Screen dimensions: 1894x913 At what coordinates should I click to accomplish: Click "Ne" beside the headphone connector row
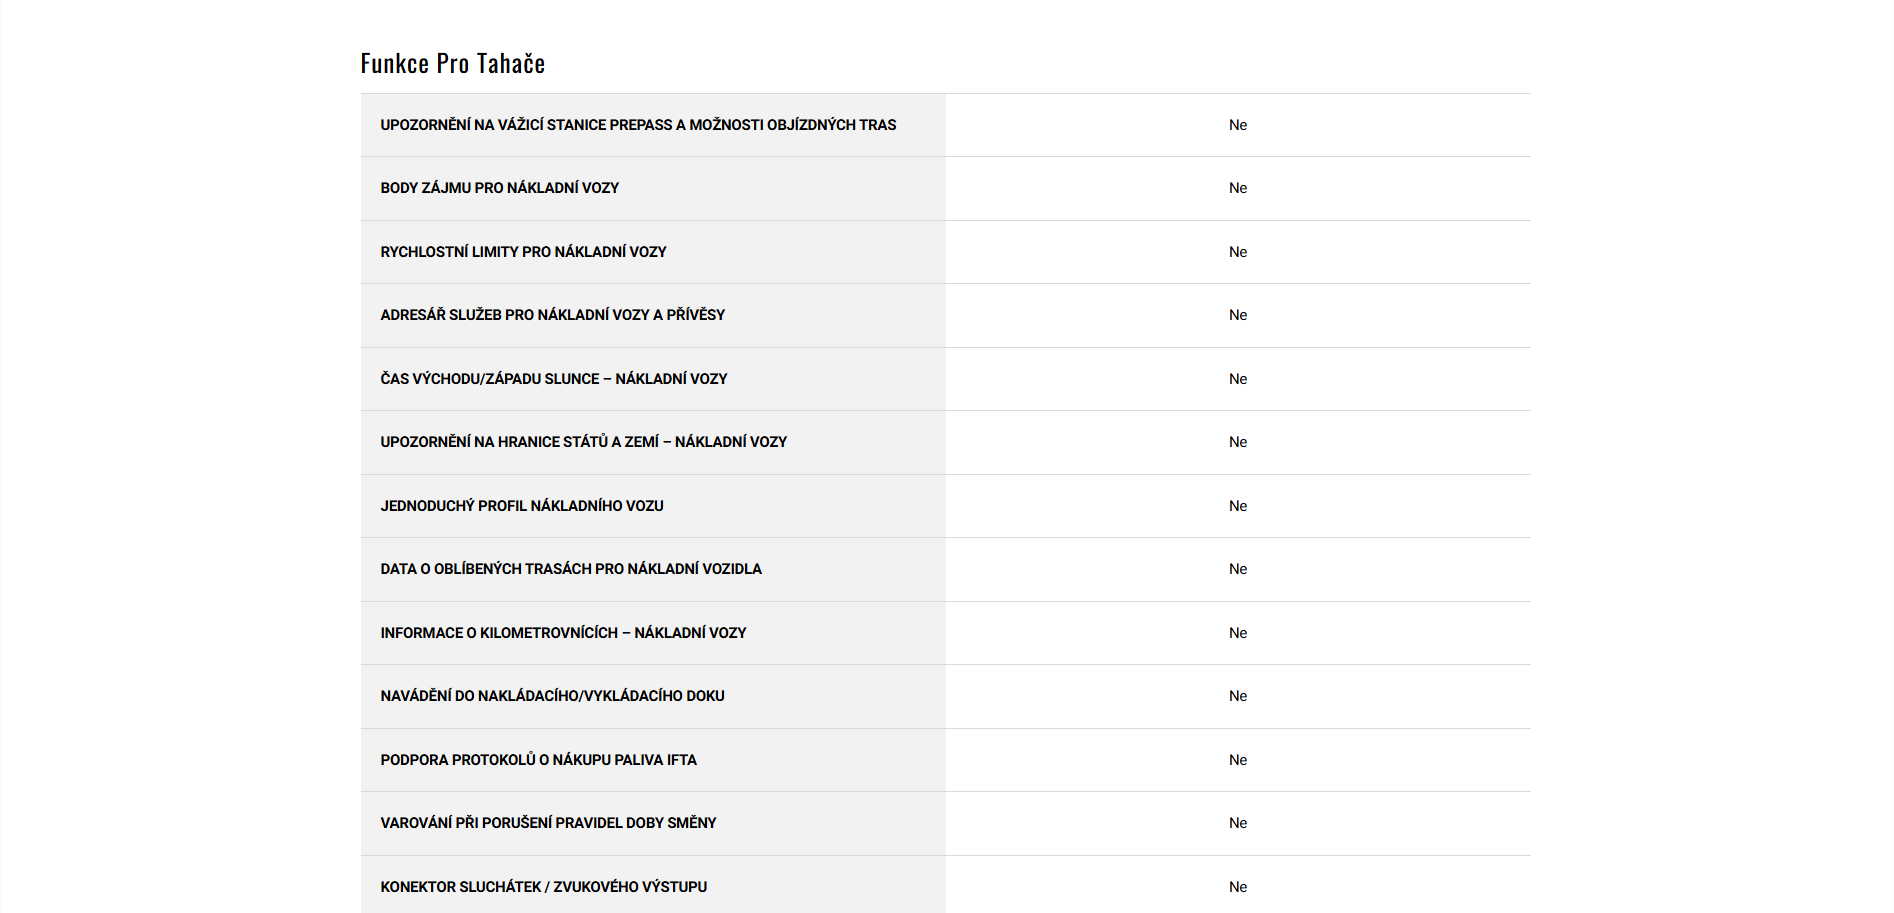pyautogui.click(x=1237, y=887)
